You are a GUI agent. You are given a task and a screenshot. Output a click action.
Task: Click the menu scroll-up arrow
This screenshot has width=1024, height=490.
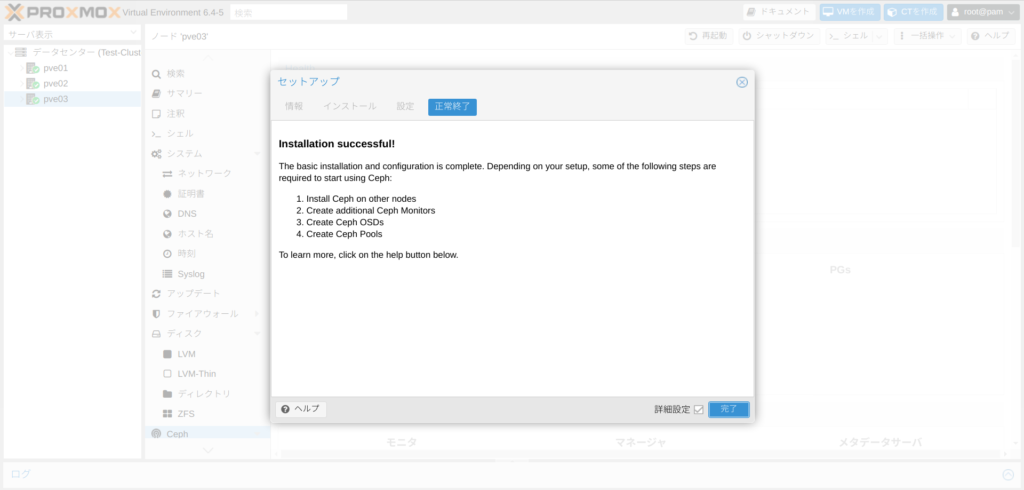(208, 57)
